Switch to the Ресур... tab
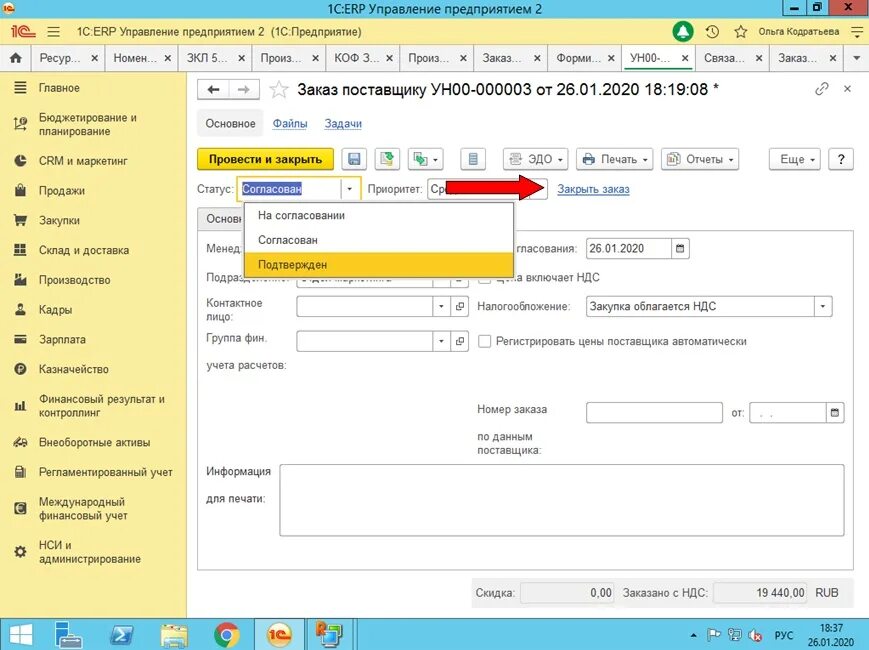Image resolution: width=869 pixels, height=650 pixels. point(60,58)
